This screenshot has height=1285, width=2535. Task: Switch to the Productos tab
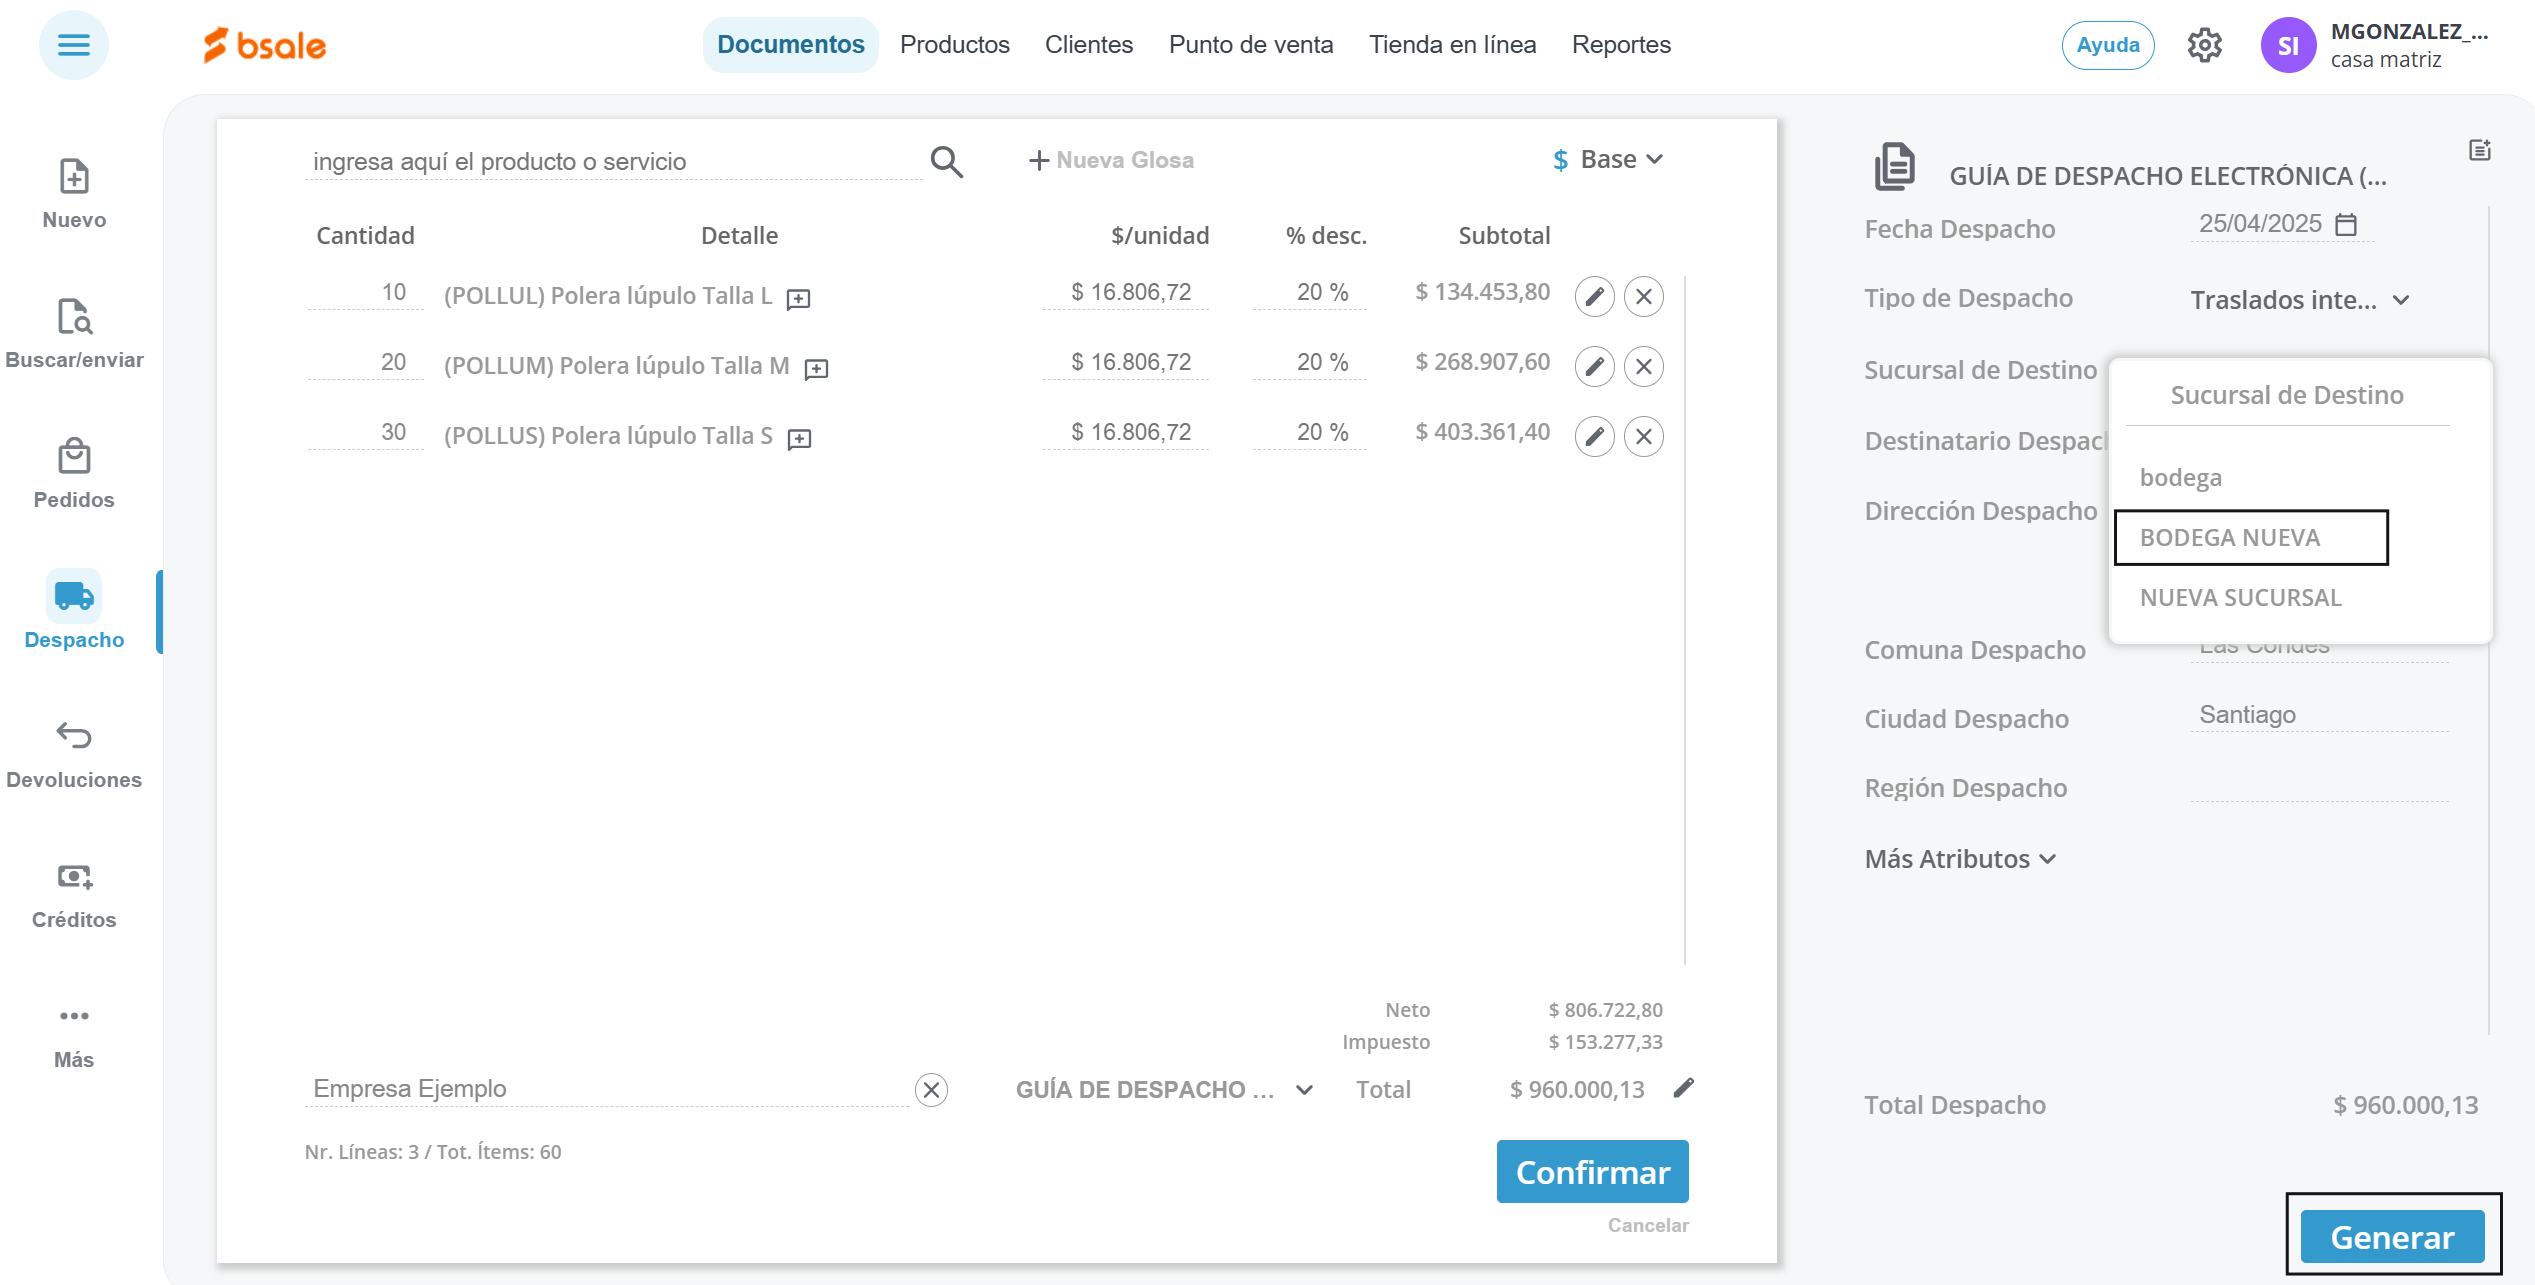[954, 45]
